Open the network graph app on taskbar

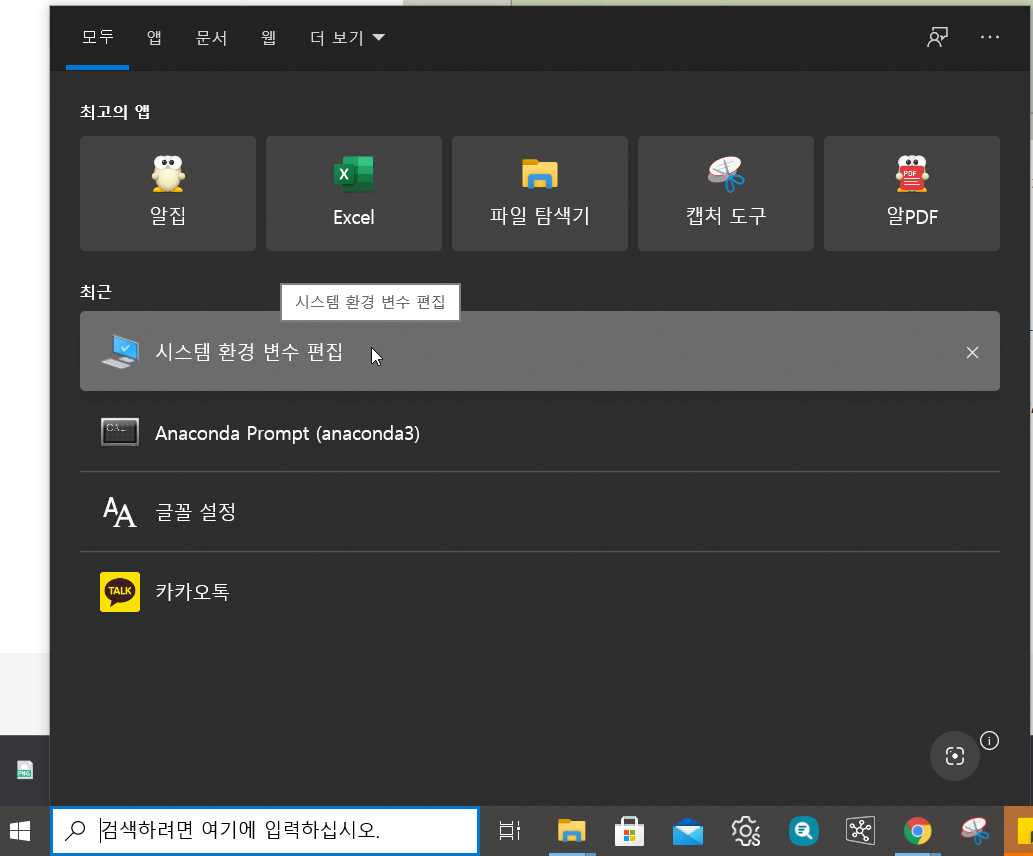pyautogui.click(x=860, y=831)
